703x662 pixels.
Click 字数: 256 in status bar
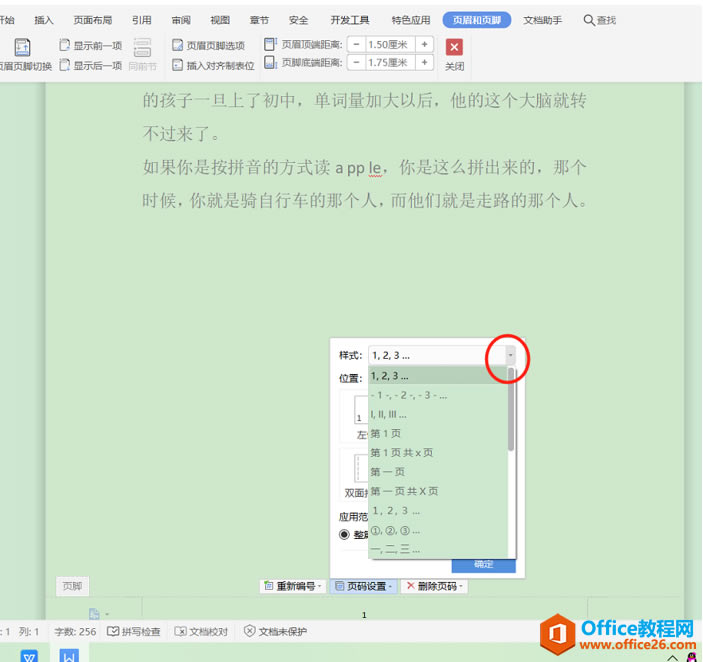(75, 632)
